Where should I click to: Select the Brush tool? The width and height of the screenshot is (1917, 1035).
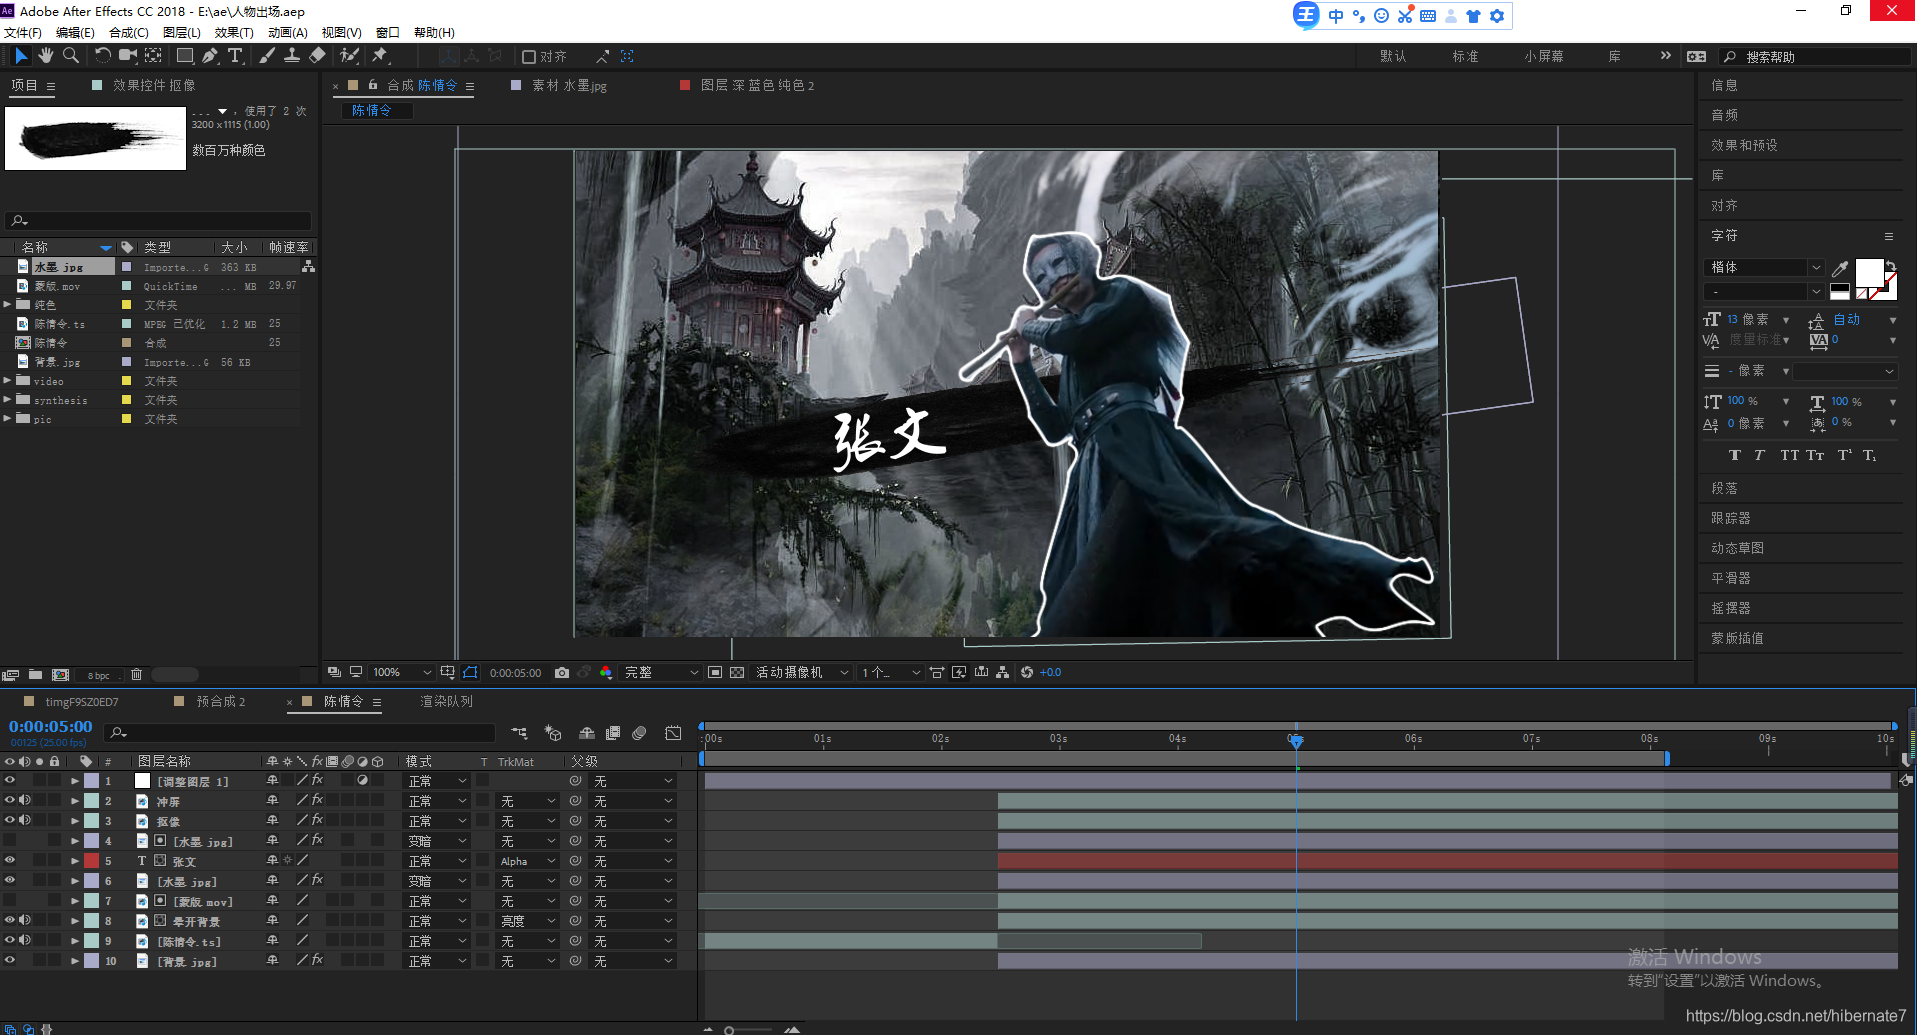(267, 56)
